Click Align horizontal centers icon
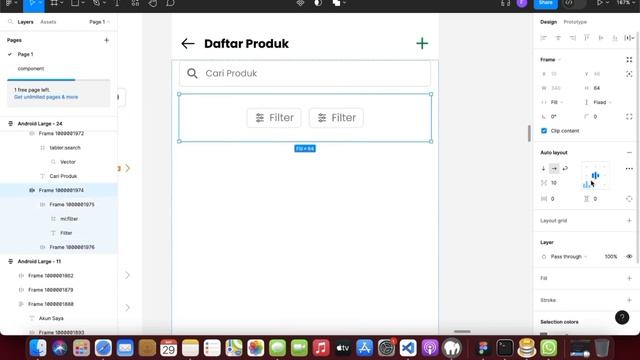The height and width of the screenshot is (360, 640). coord(558,38)
